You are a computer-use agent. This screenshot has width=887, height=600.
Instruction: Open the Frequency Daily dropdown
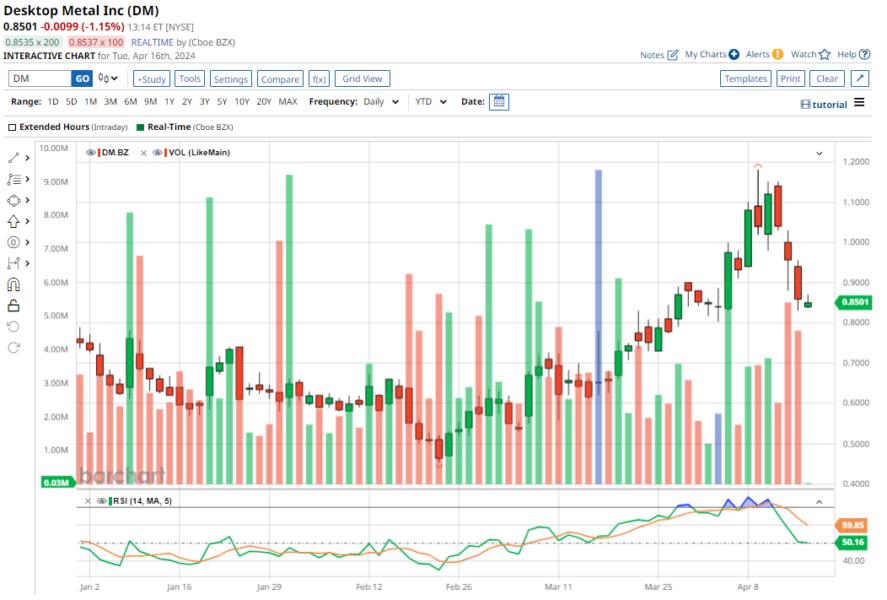[x=381, y=102]
